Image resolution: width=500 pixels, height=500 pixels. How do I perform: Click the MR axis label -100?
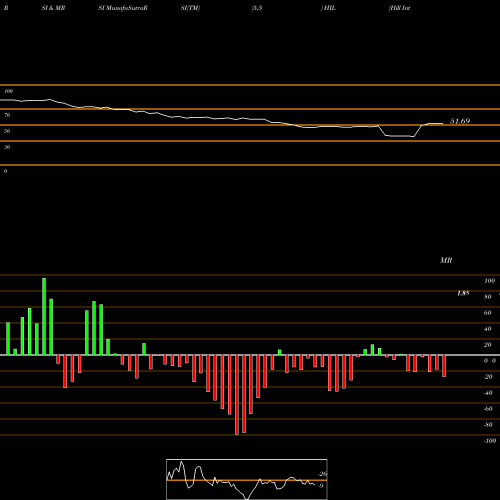point(490,441)
